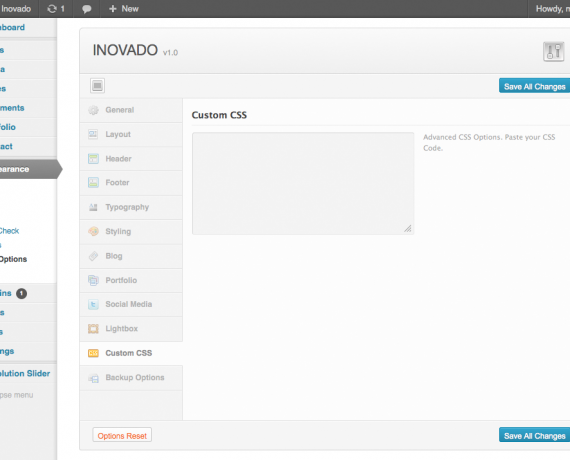Click the Backup Options icon
The image size is (570, 460).
click(x=93, y=378)
